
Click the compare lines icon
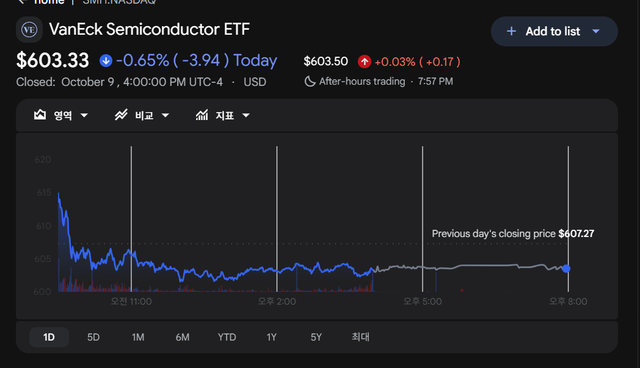(x=121, y=115)
